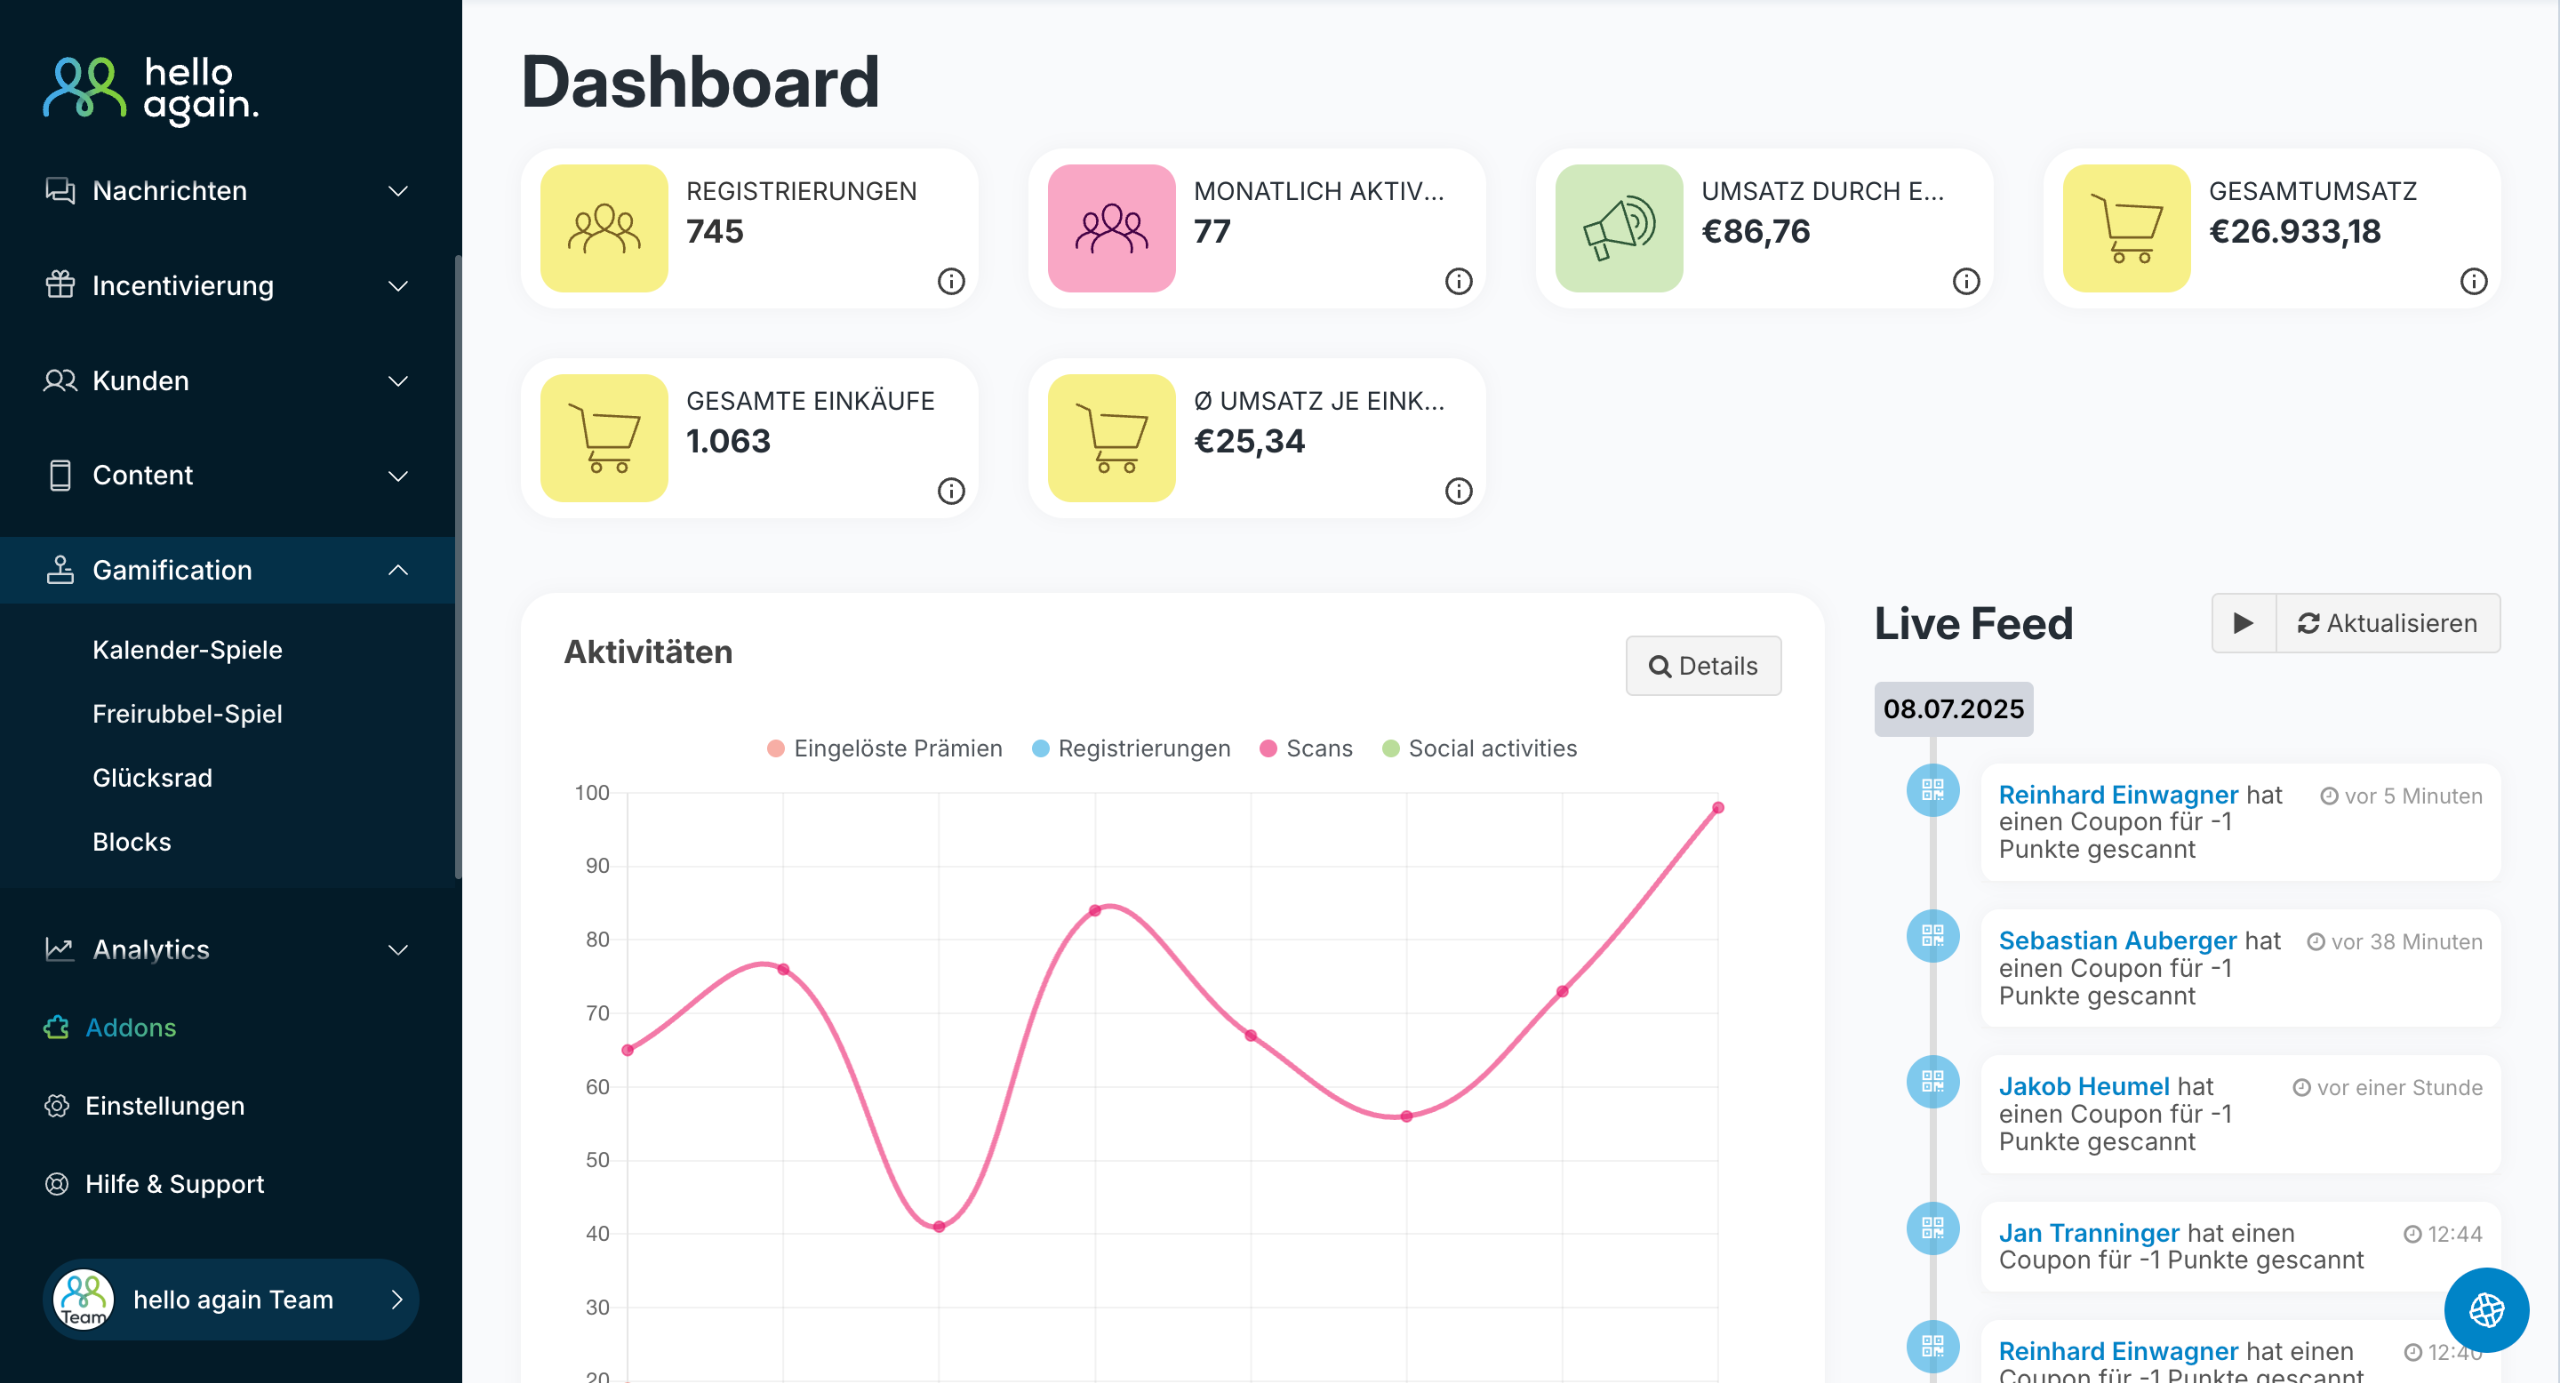Click the green megaphone Umsatz icon

[x=1619, y=228]
